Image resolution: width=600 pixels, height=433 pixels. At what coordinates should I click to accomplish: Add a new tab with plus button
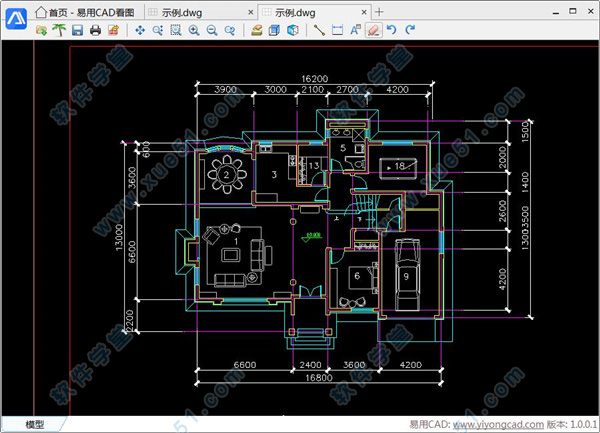[x=379, y=11]
